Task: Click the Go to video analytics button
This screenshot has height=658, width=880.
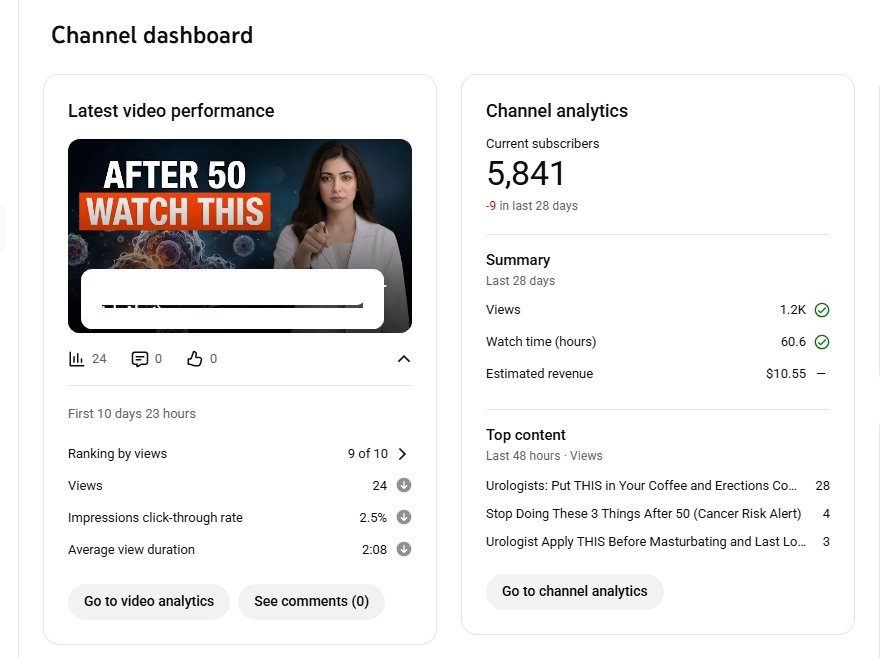Action: (149, 602)
